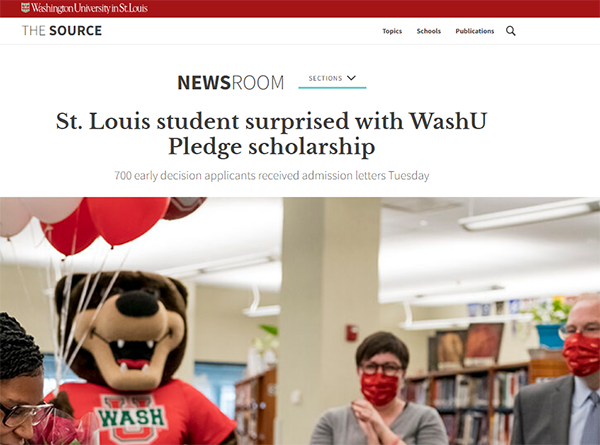Screen dimensions: 600x445
Task: Click the Sections label text
Action: [325, 78]
